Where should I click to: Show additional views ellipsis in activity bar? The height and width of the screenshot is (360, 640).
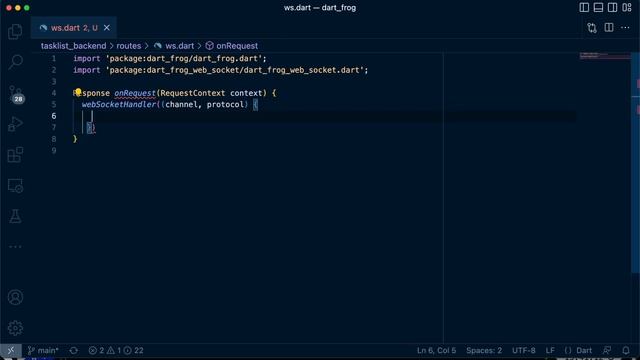coord(15,247)
